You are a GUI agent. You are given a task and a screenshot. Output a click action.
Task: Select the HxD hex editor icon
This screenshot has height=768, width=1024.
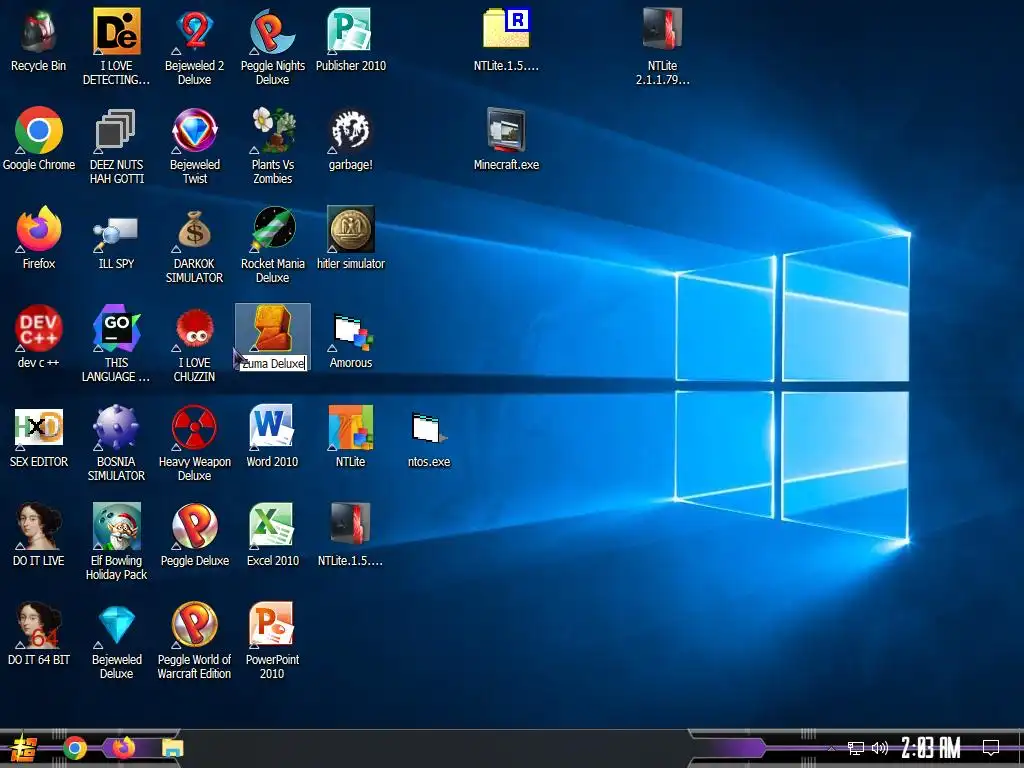[39, 428]
